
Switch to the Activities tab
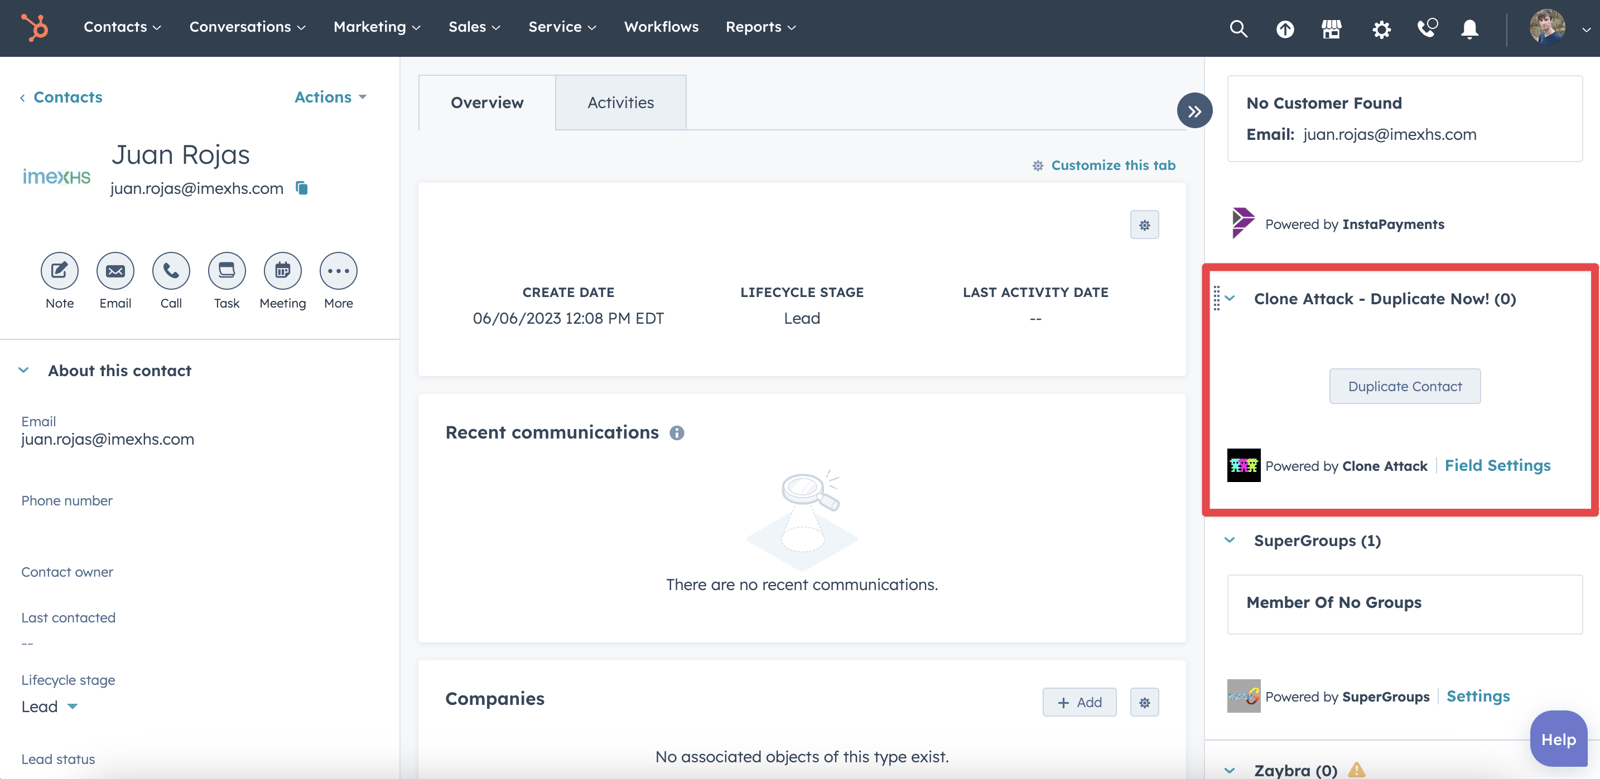[620, 103]
